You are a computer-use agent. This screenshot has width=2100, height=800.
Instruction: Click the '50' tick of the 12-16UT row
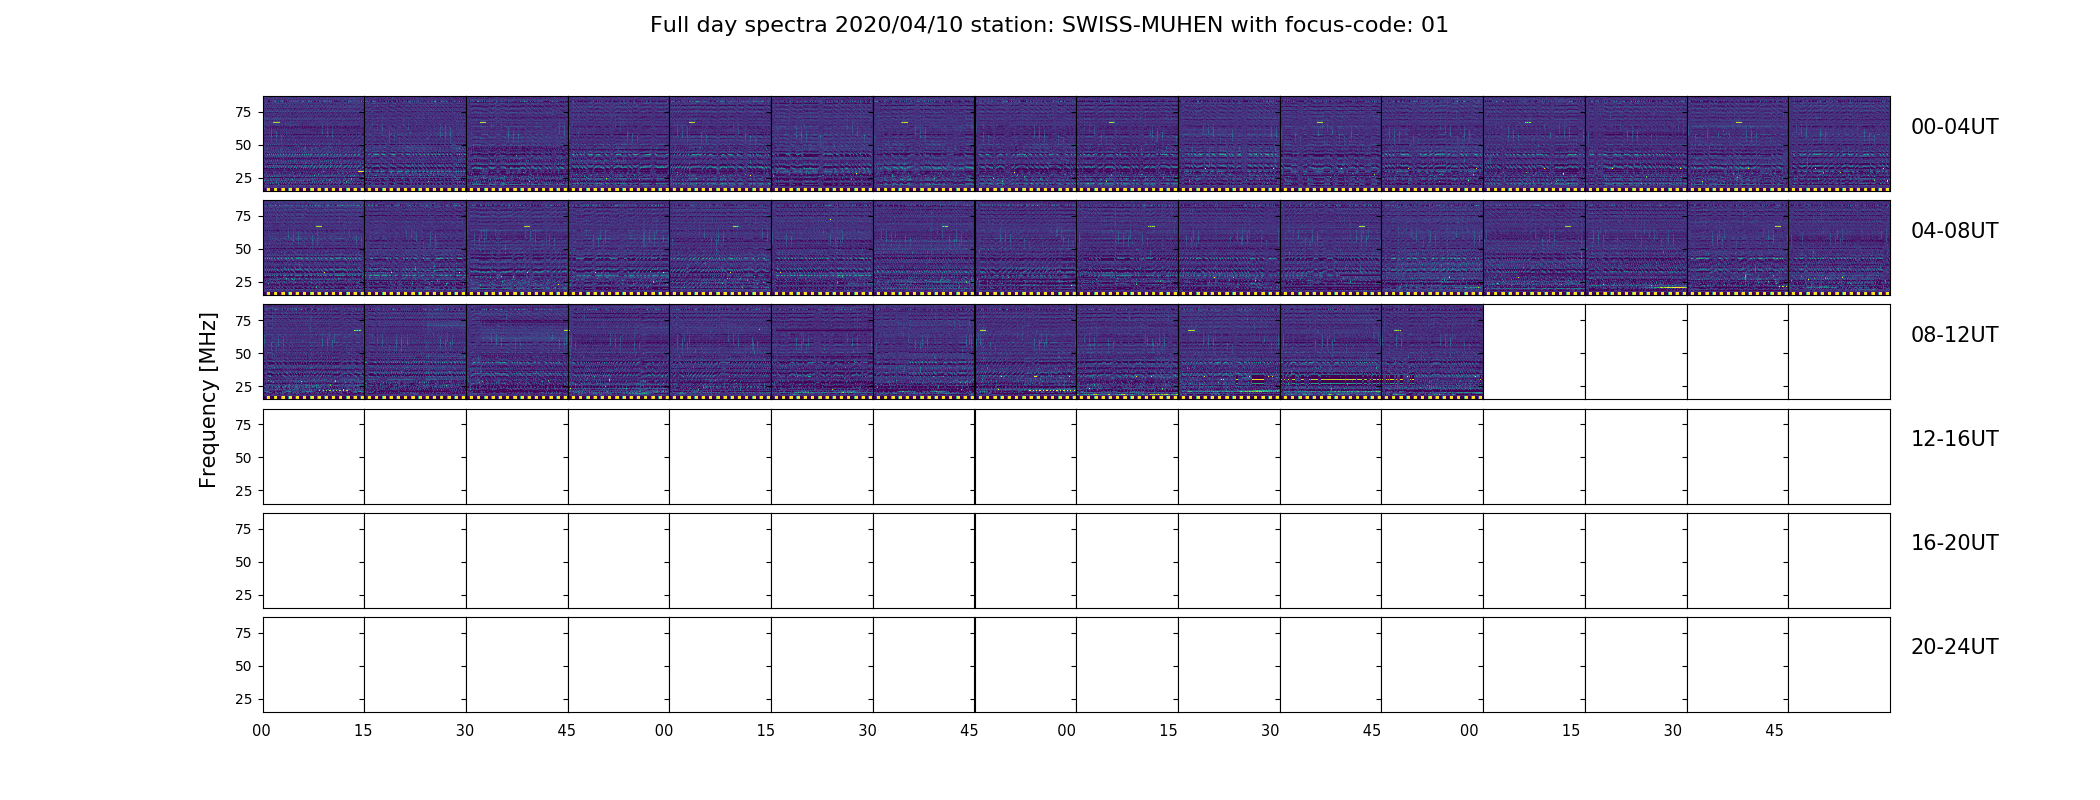coord(243,458)
